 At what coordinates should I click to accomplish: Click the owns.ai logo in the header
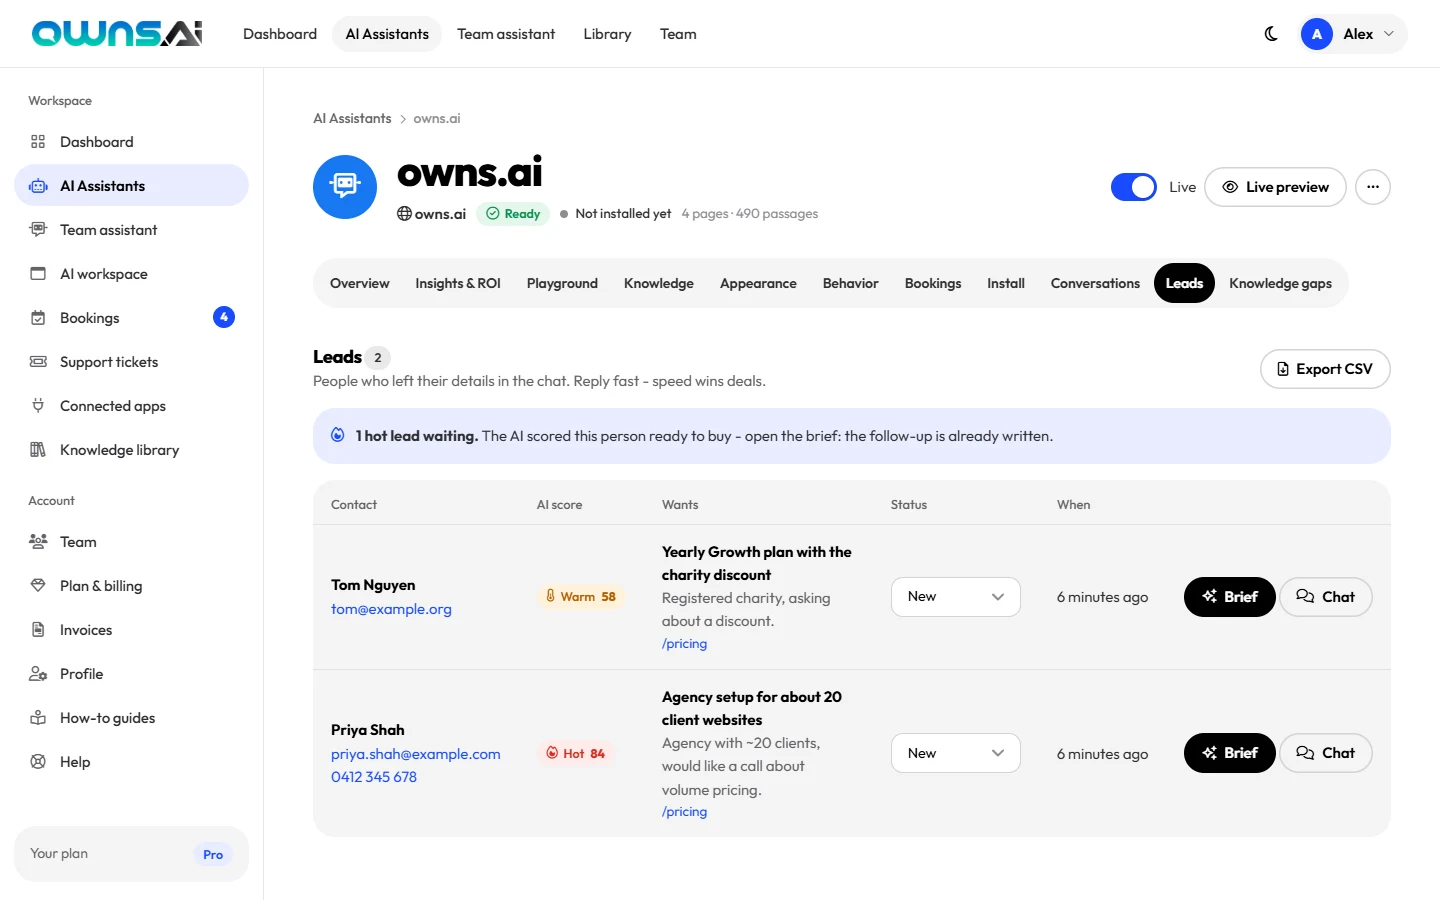(x=117, y=34)
